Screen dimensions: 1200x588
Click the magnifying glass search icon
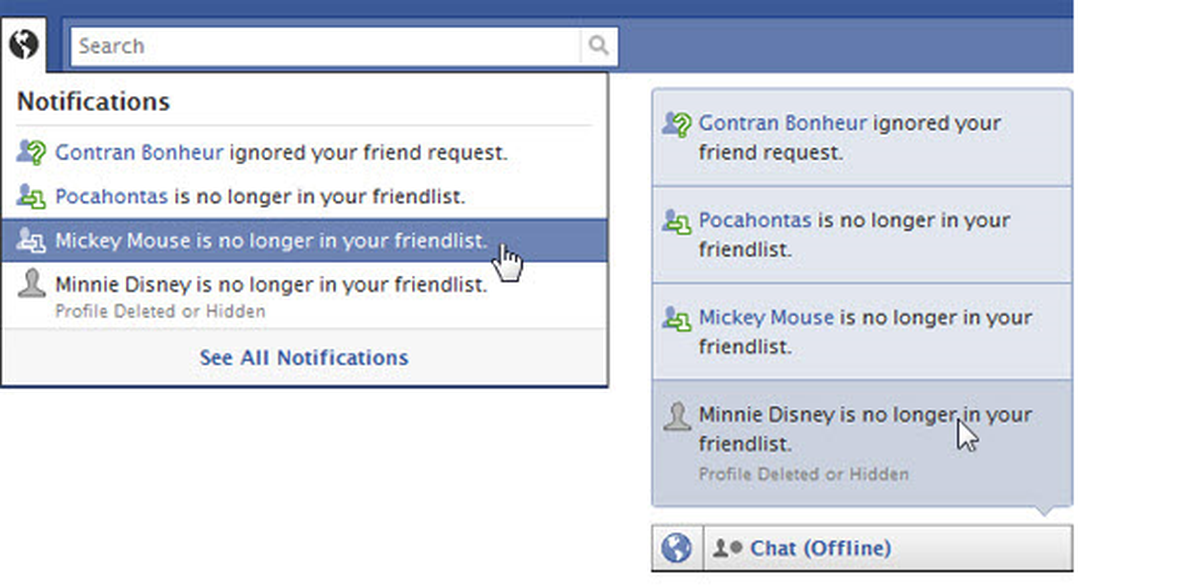click(x=598, y=46)
